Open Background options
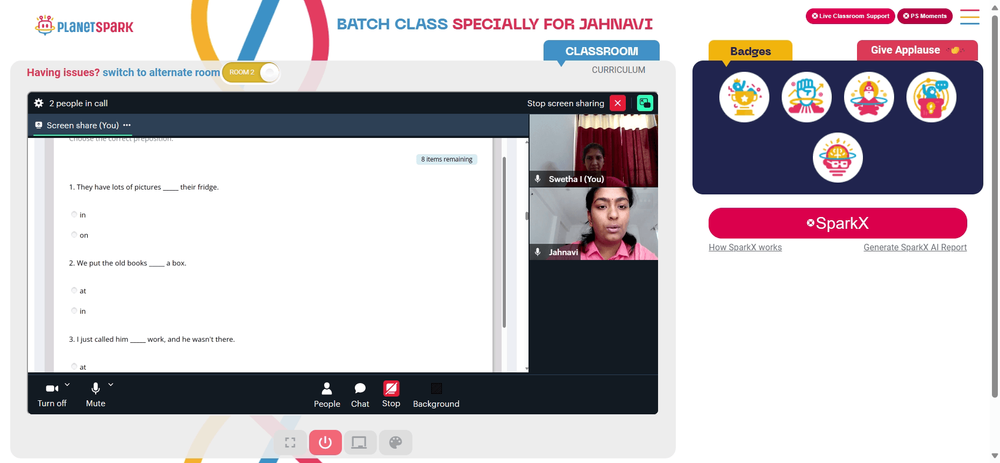The height and width of the screenshot is (463, 1000). pos(436,395)
